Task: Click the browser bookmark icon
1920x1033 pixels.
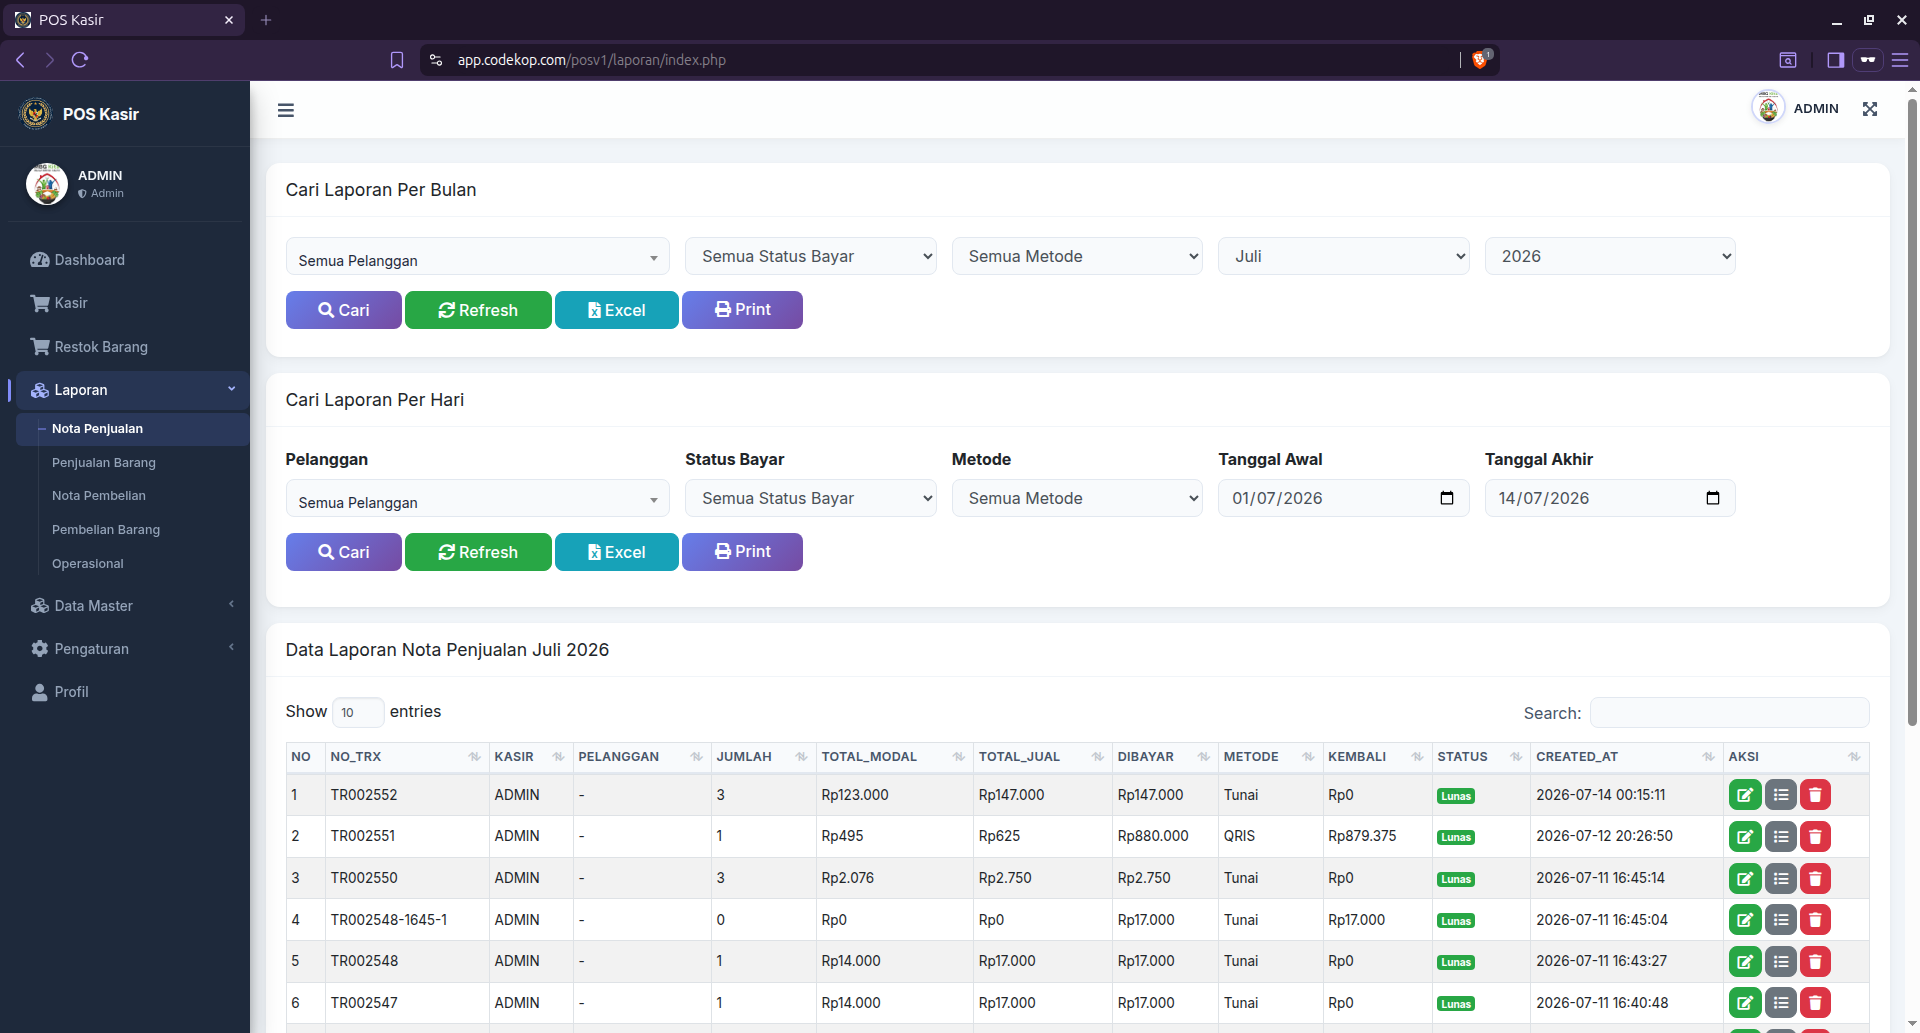Action: click(x=397, y=60)
